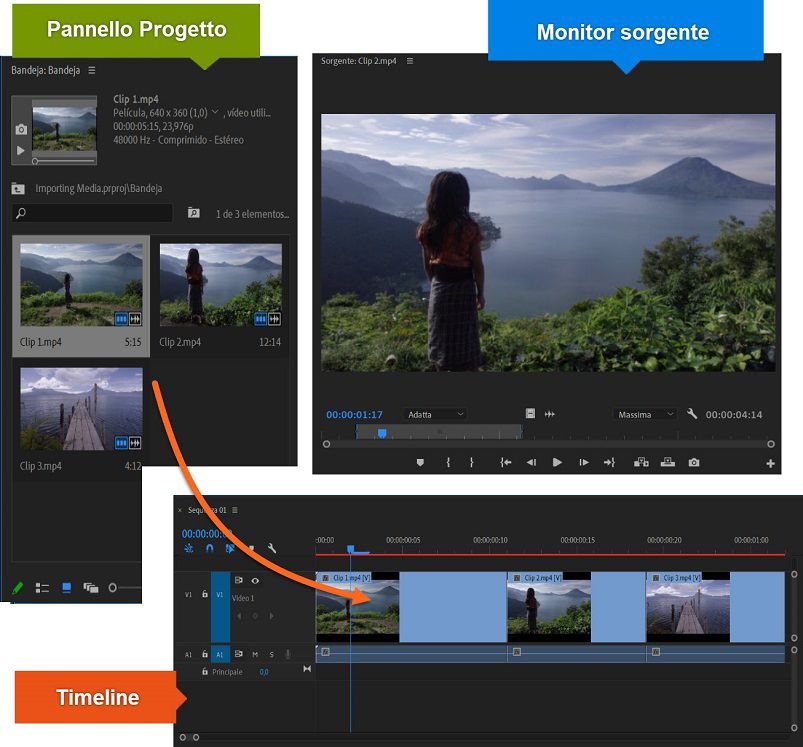
Task: Select the Clip 1.mp4 thumbnail
Action: [x=81, y=285]
